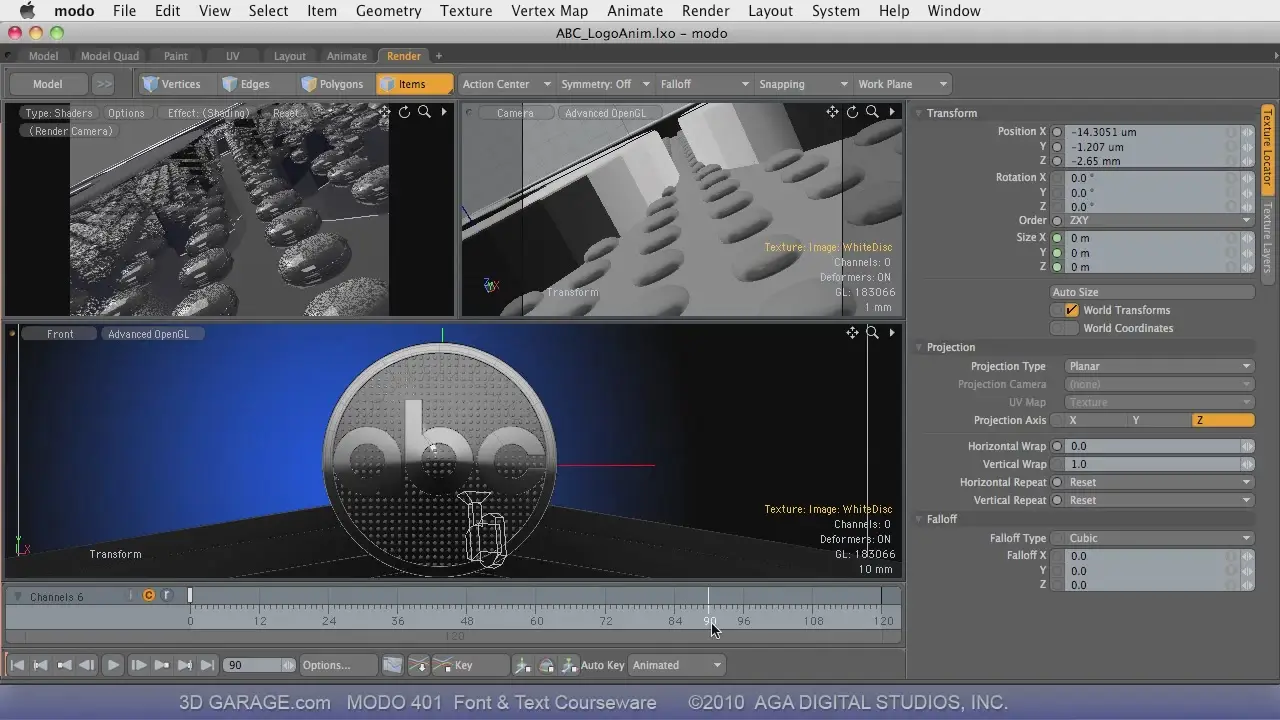
Task: Open the Symmetry: Off dropdown
Action: click(605, 84)
